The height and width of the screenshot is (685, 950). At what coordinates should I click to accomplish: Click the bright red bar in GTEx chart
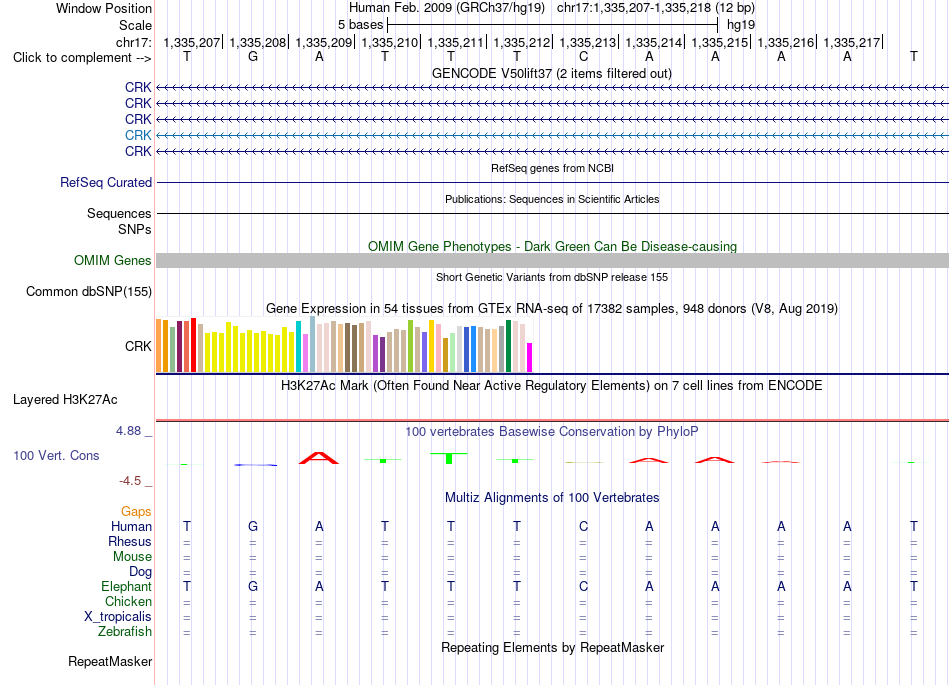pyautogui.click(x=193, y=345)
